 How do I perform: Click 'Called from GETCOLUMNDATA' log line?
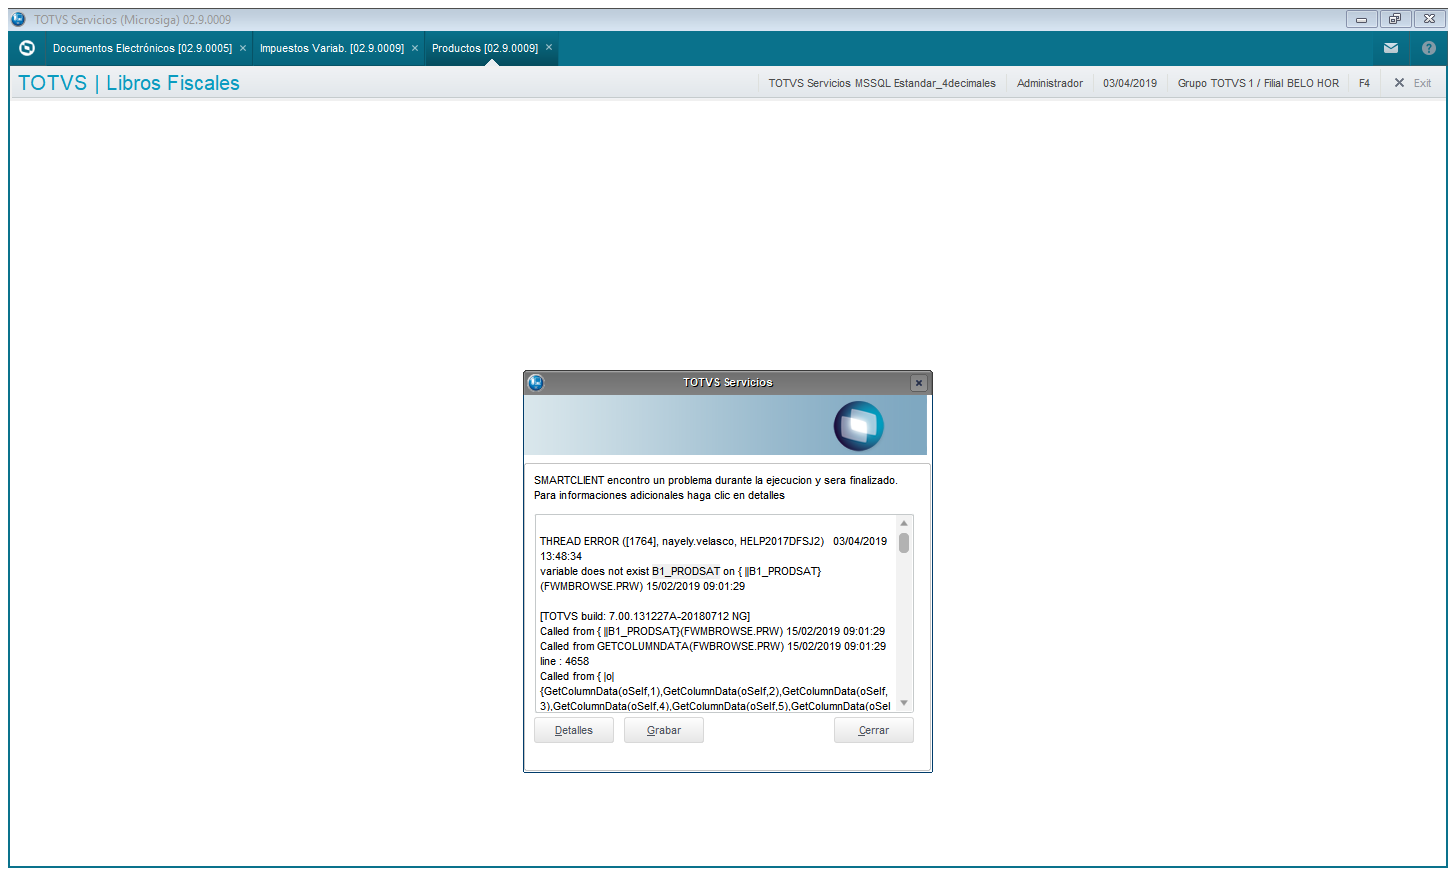pos(713,646)
